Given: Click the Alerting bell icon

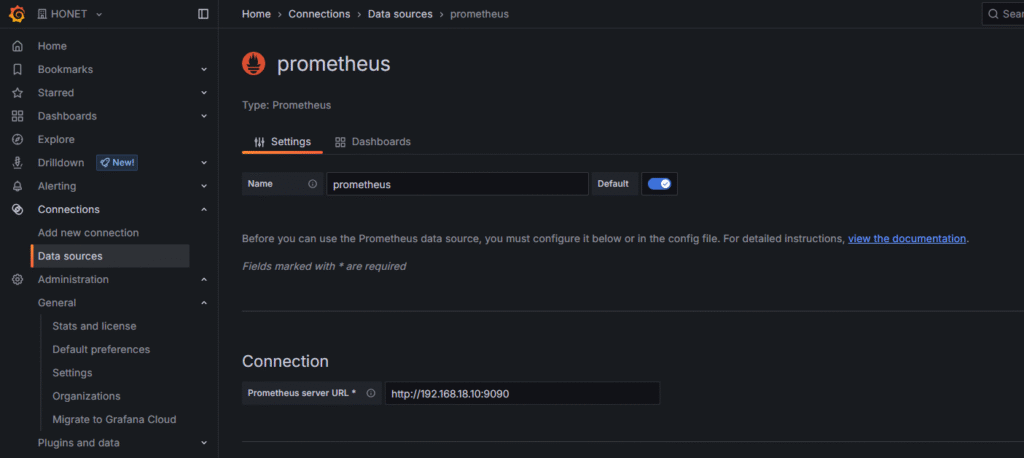Looking at the screenshot, I should pos(17,186).
